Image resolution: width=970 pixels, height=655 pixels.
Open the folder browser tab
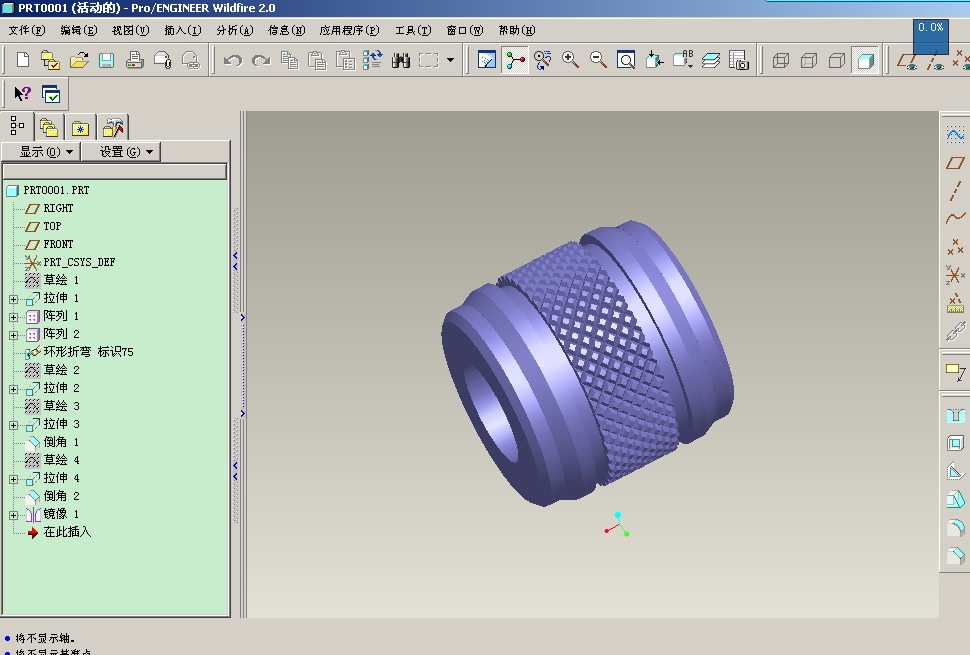(48, 128)
